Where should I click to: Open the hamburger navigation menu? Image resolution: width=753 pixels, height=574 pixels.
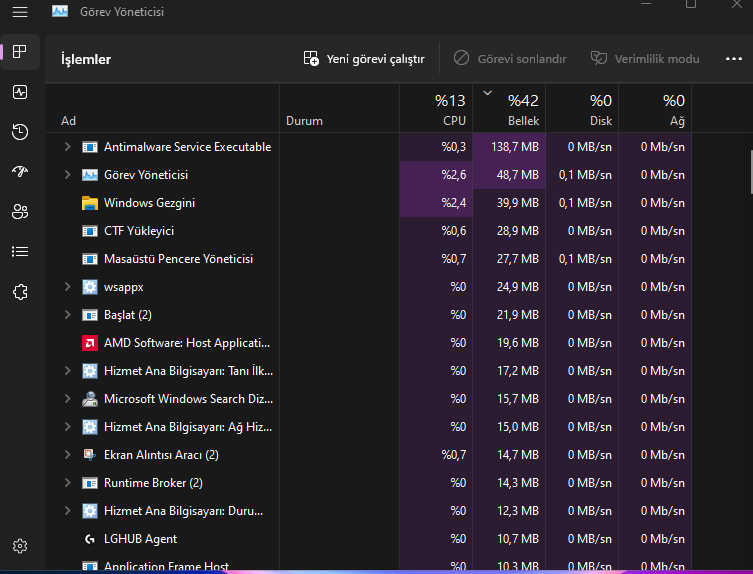click(x=20, y=12)
